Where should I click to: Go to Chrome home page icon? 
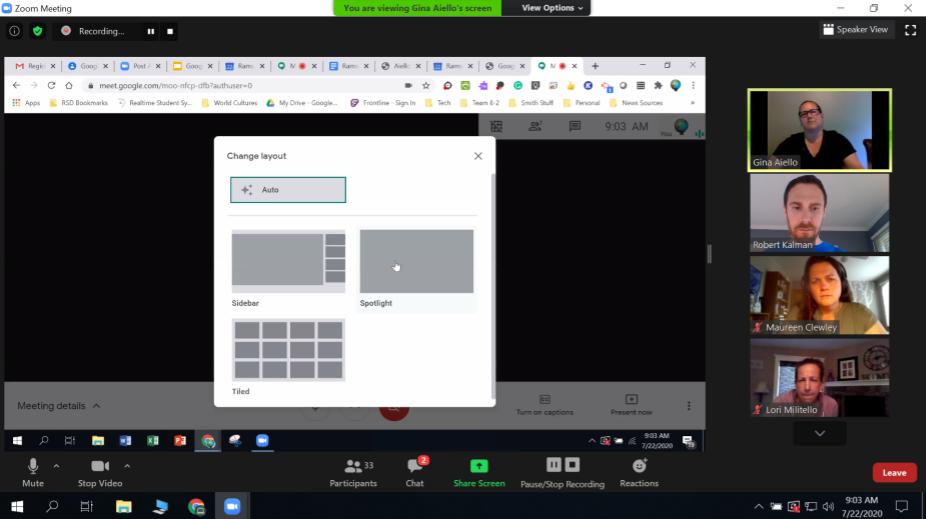69,86
